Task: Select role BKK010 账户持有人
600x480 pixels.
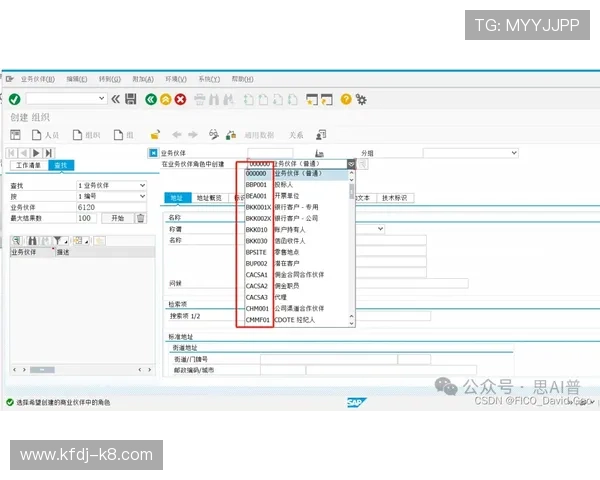Action: (x=297, y=230)
